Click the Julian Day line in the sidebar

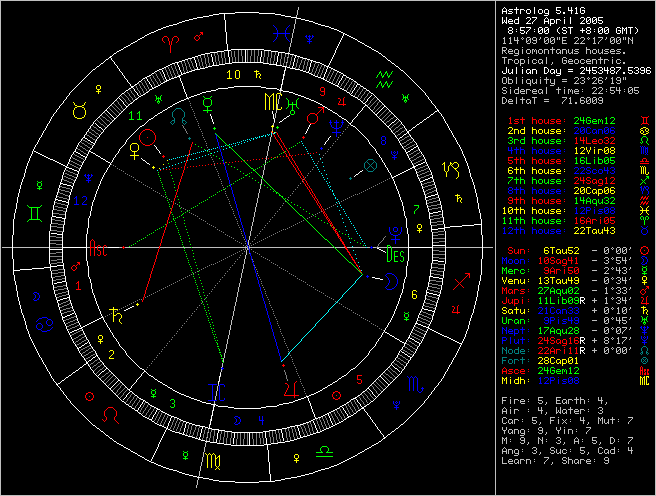click(575, 70)
